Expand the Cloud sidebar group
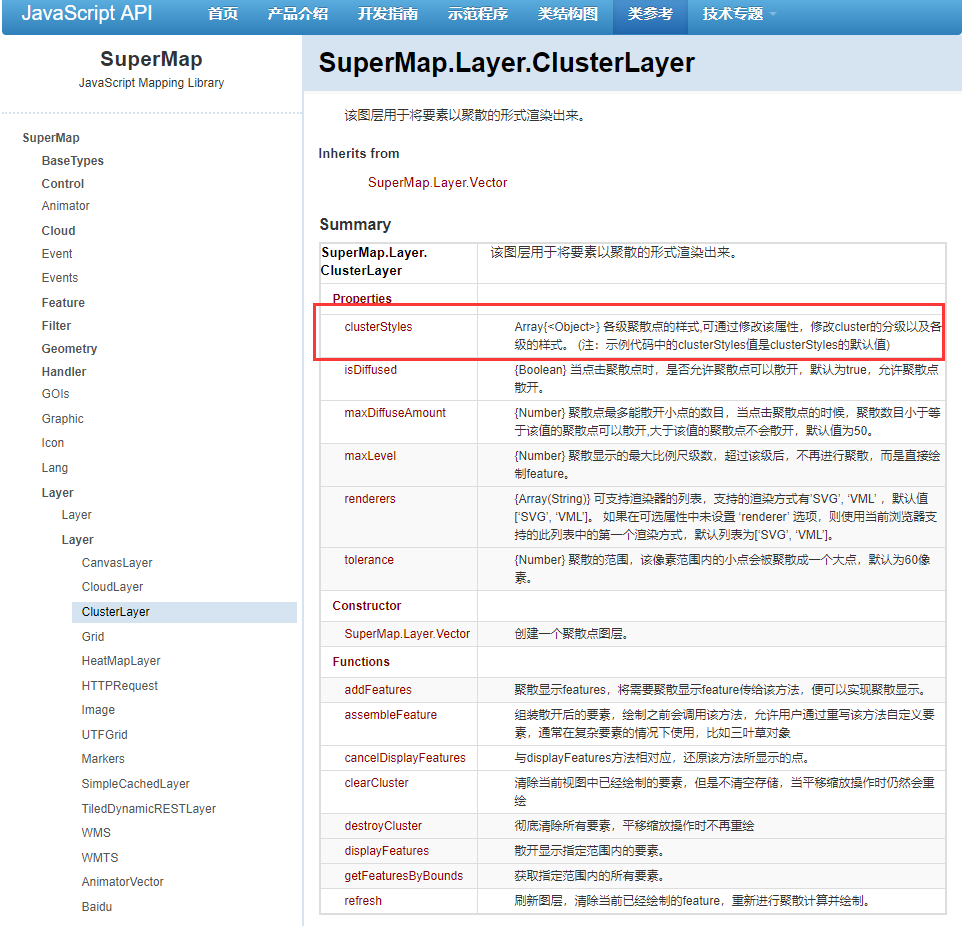 pyautogui.click(x=58, y=231)
